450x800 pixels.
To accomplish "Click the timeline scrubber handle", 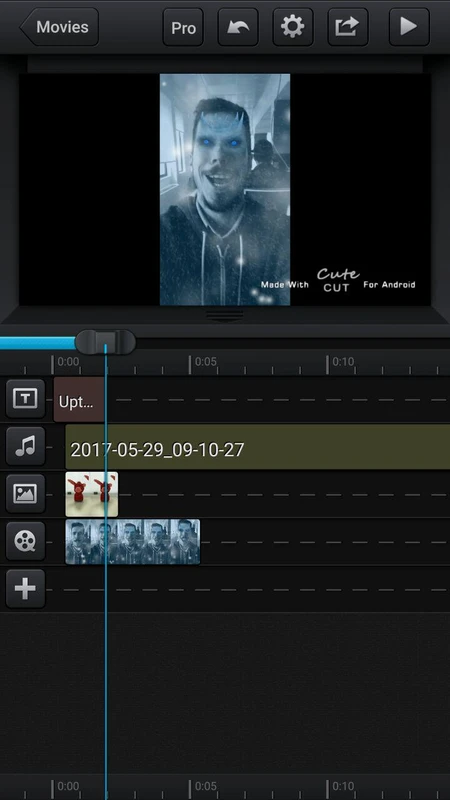I will (x=106, y=342).
